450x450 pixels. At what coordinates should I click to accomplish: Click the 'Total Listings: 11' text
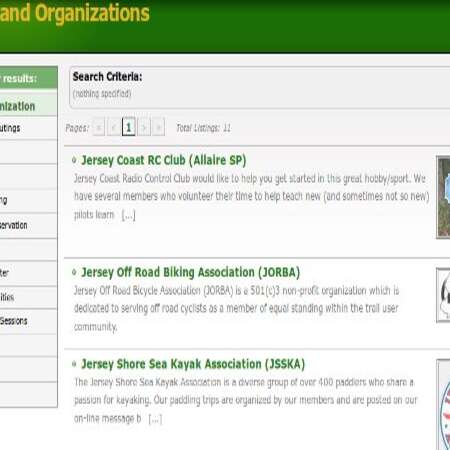[x=203, y=128]
